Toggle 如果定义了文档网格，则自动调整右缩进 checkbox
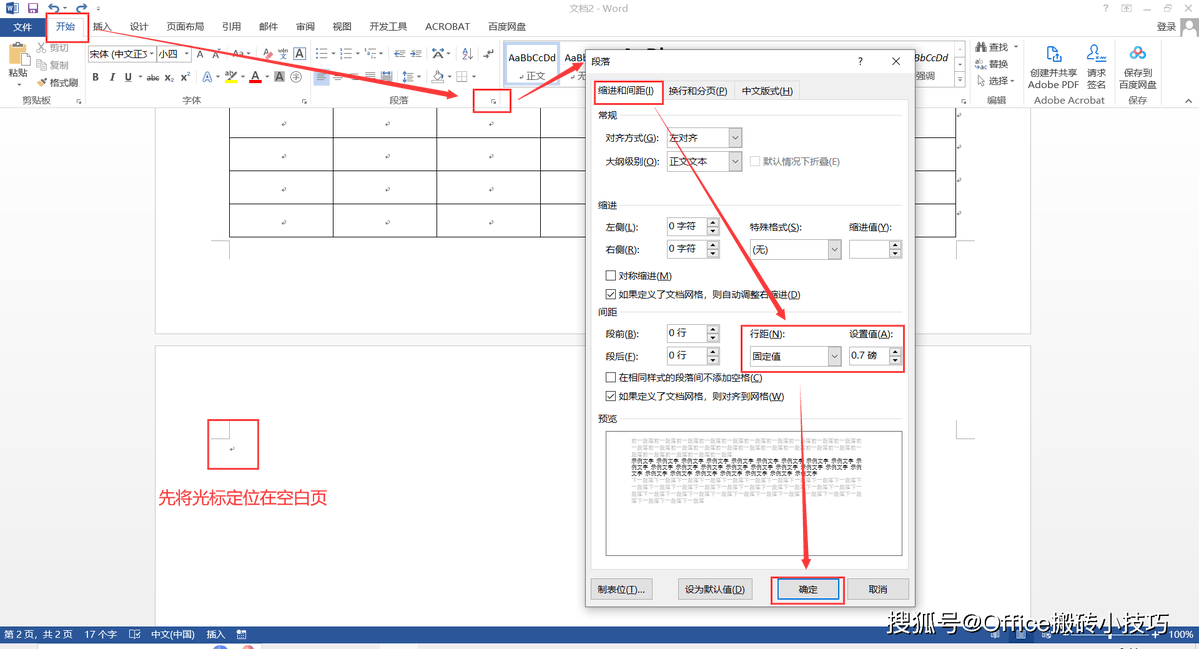 pos(610,294)
